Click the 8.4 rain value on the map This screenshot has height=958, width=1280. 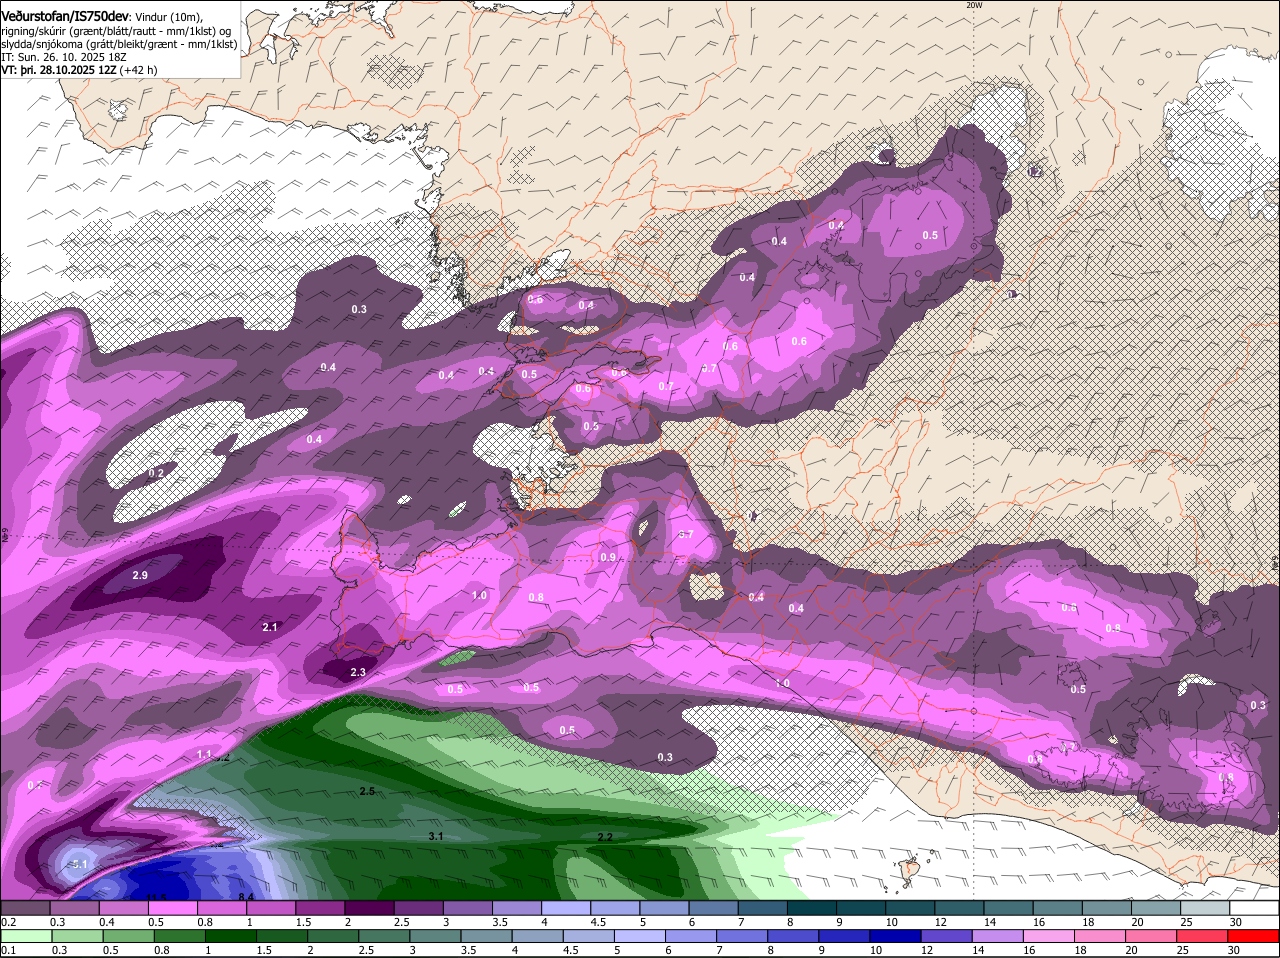point(246,897)
